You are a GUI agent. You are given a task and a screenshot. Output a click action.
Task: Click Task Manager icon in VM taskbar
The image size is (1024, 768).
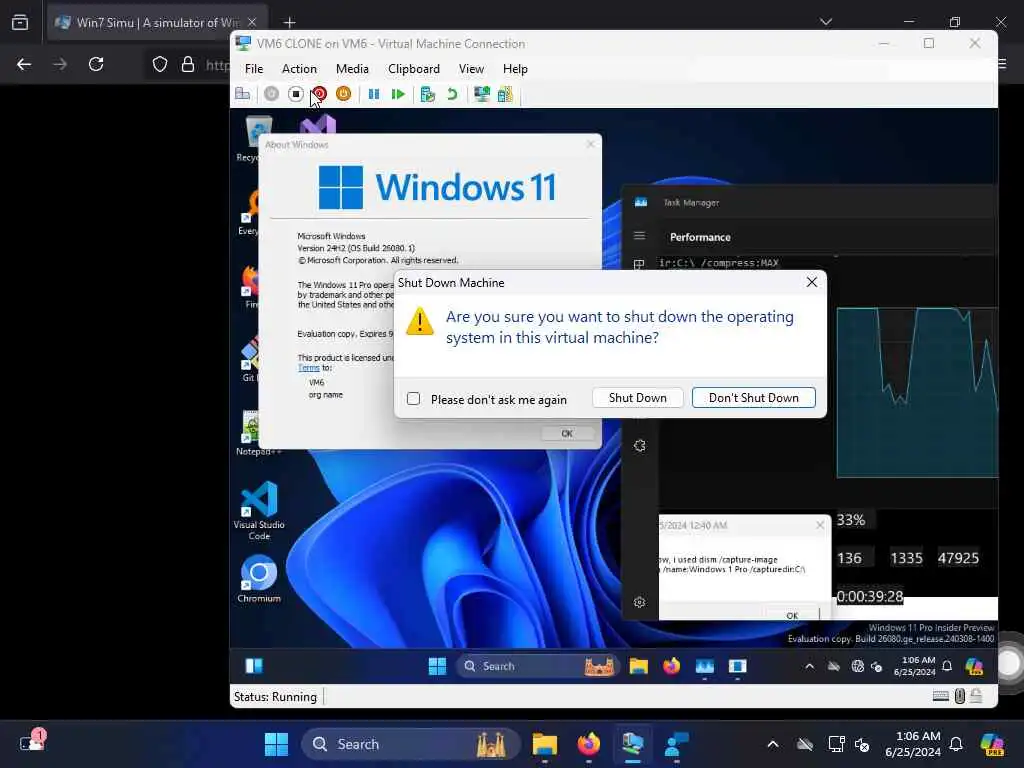pos(705,665)
